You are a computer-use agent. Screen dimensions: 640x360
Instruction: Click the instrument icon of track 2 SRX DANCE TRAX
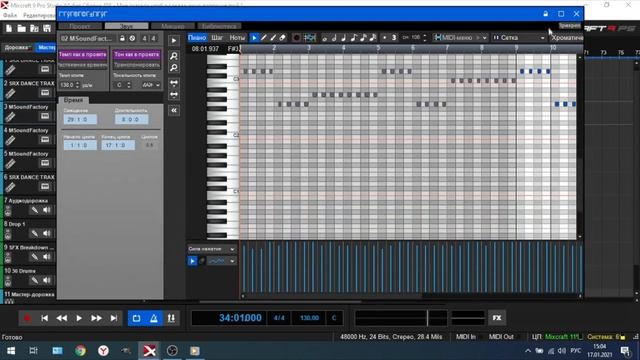tap(11, 93)
